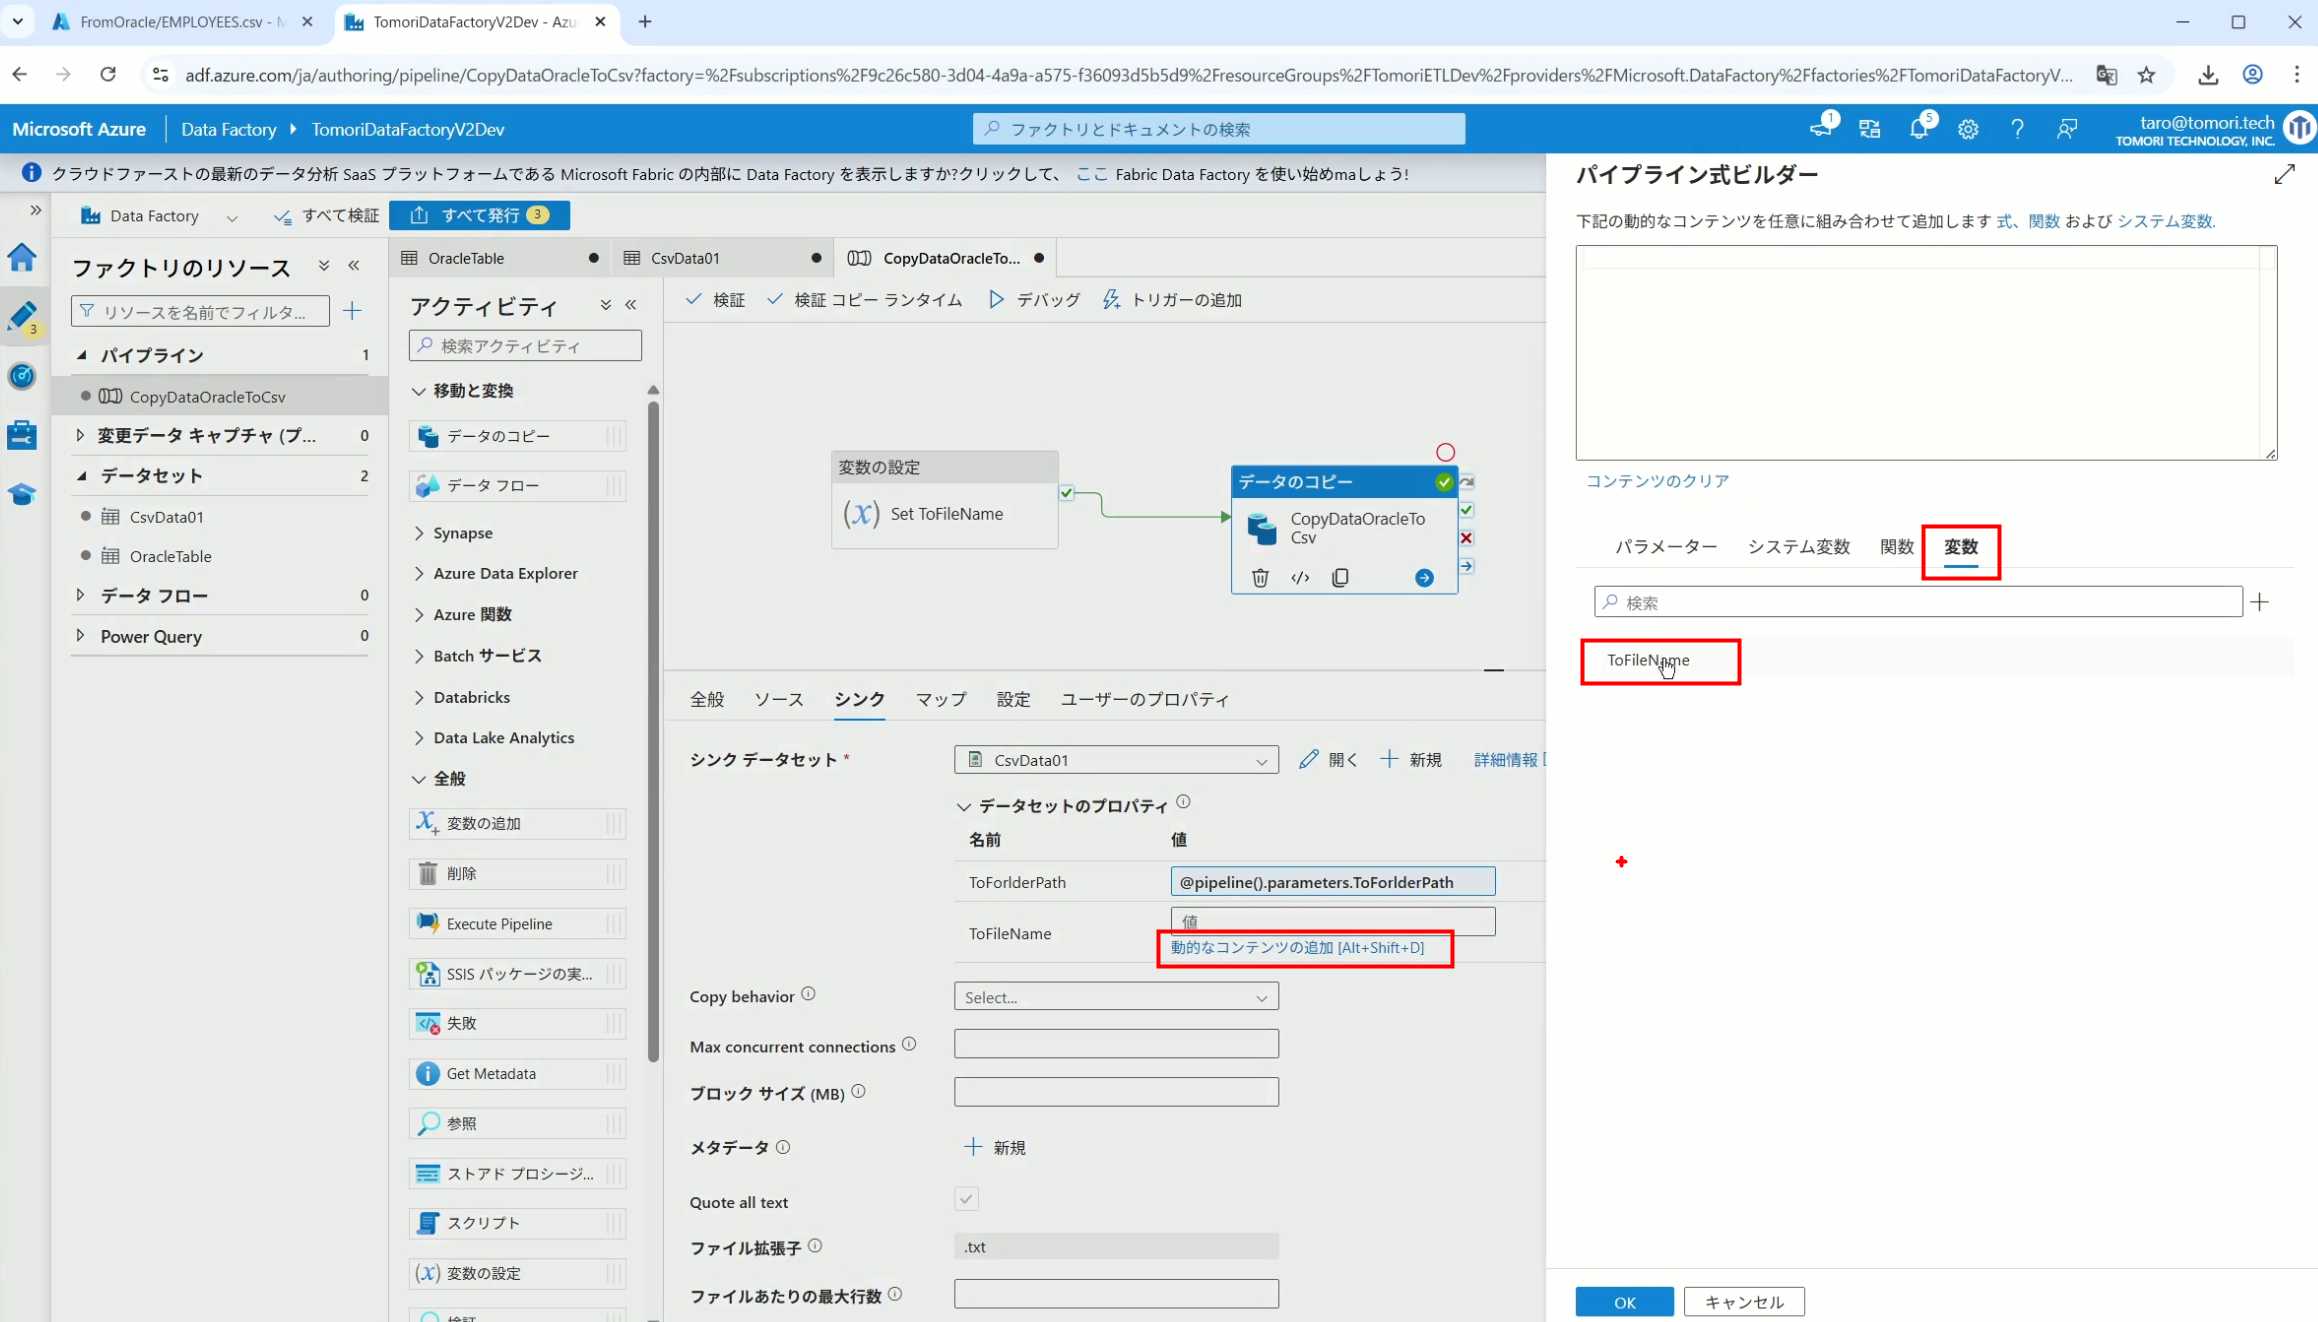Expand the expression builder panel fullscreen
Image resolution: width=2318 pixels, height=1322 pixels.
[2284, 175]
